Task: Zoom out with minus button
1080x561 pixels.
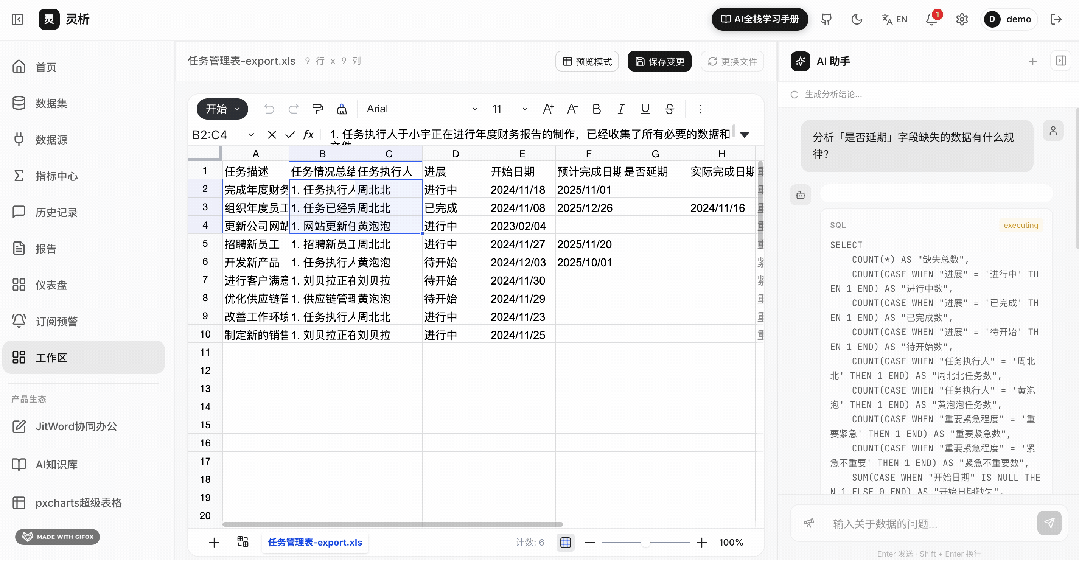Action: pyautogui.click(x=590, y=542)
